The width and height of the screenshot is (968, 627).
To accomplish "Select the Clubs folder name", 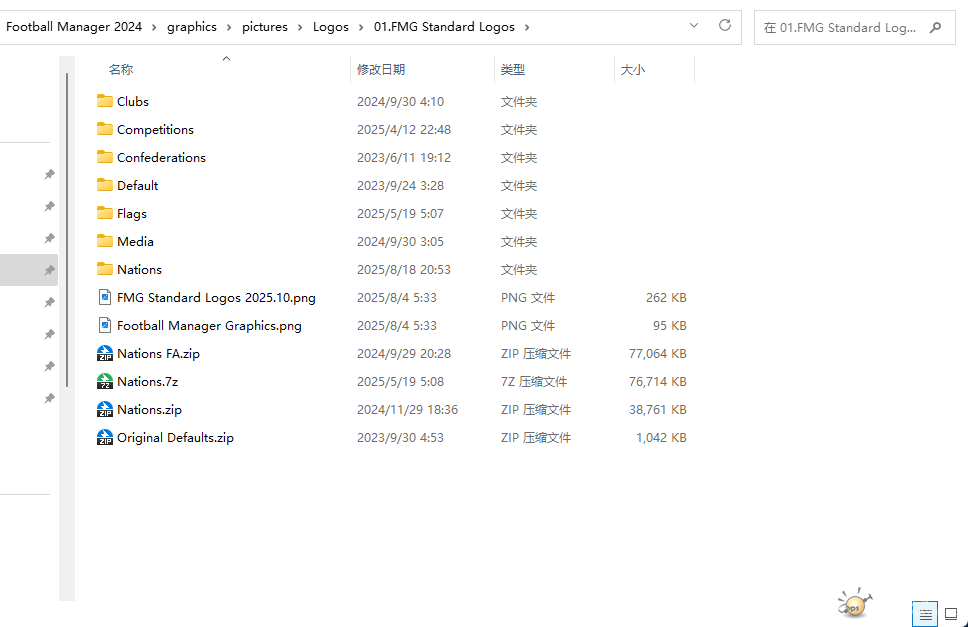I will point(133,101).
